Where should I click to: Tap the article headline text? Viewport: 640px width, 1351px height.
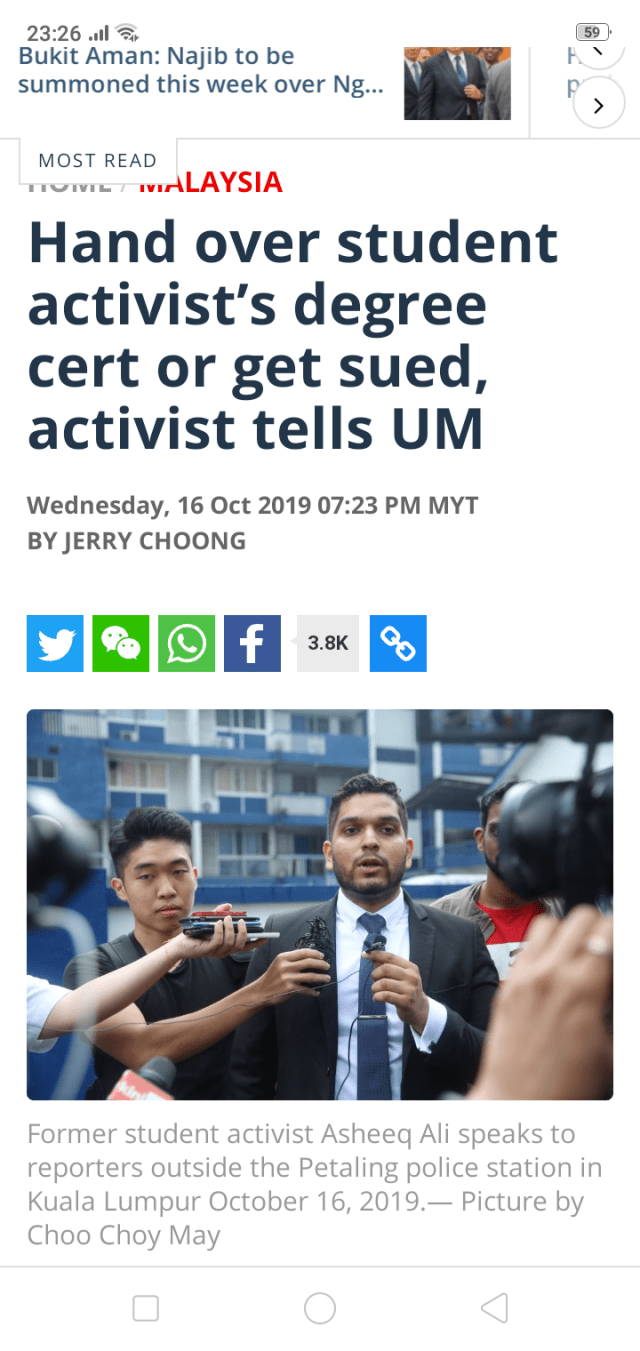pyautogui.click(x=293, y=335)
